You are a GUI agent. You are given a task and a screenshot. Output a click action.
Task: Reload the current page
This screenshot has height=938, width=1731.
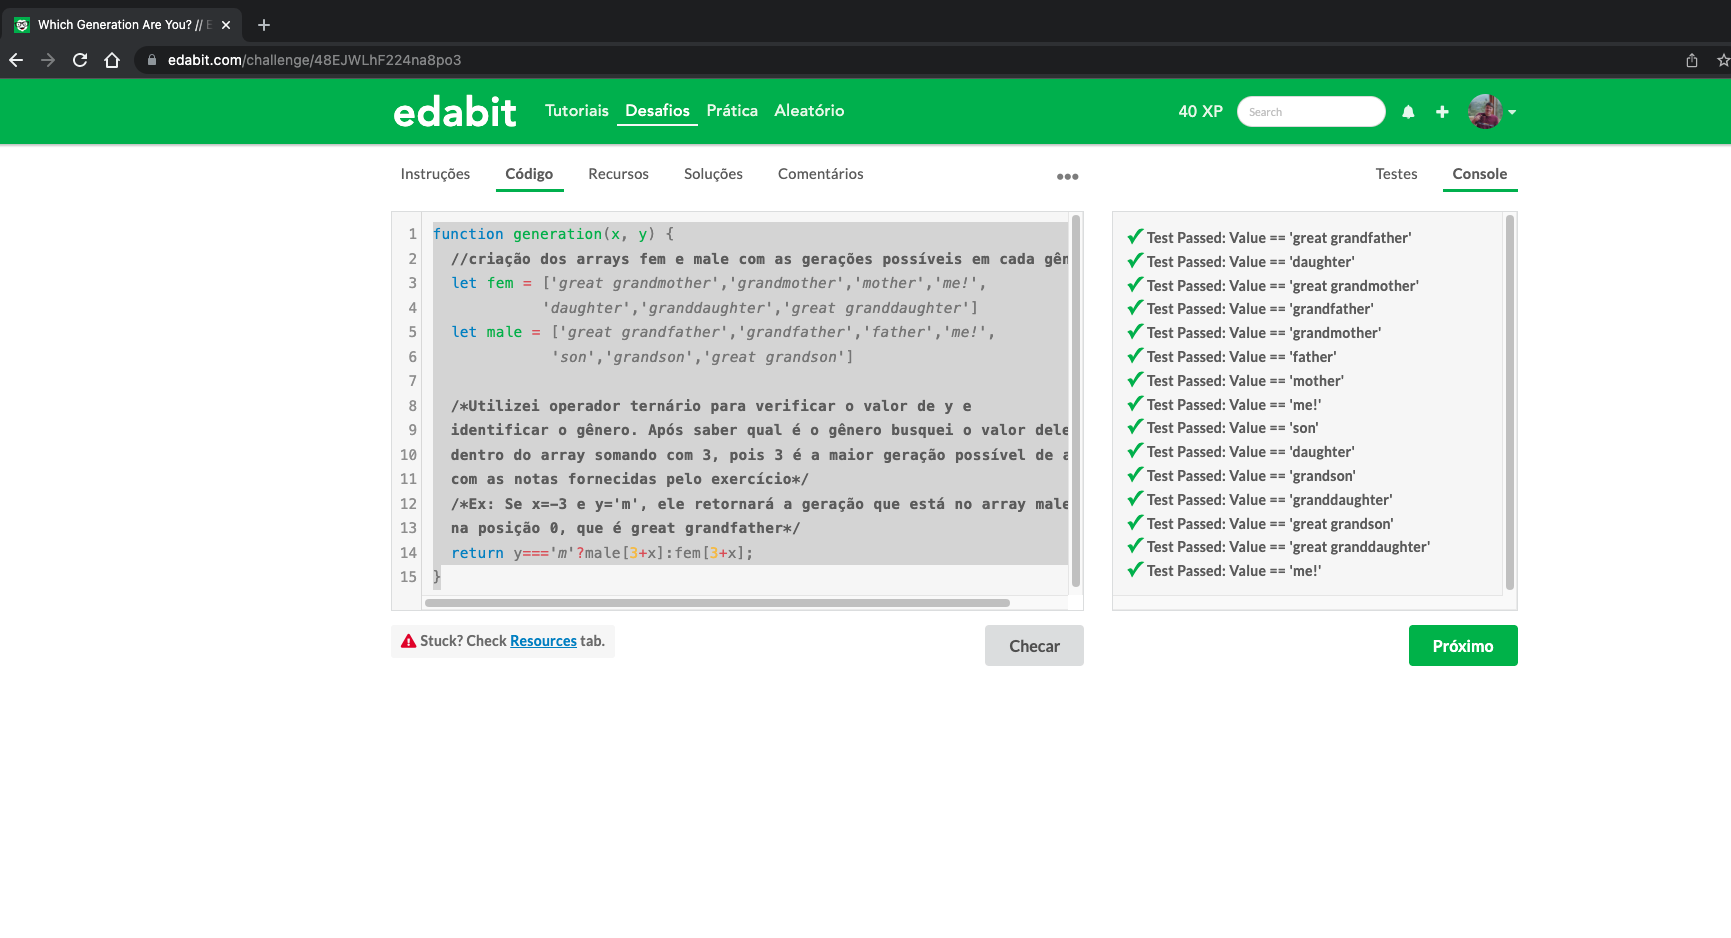click(x=79, y=60)
